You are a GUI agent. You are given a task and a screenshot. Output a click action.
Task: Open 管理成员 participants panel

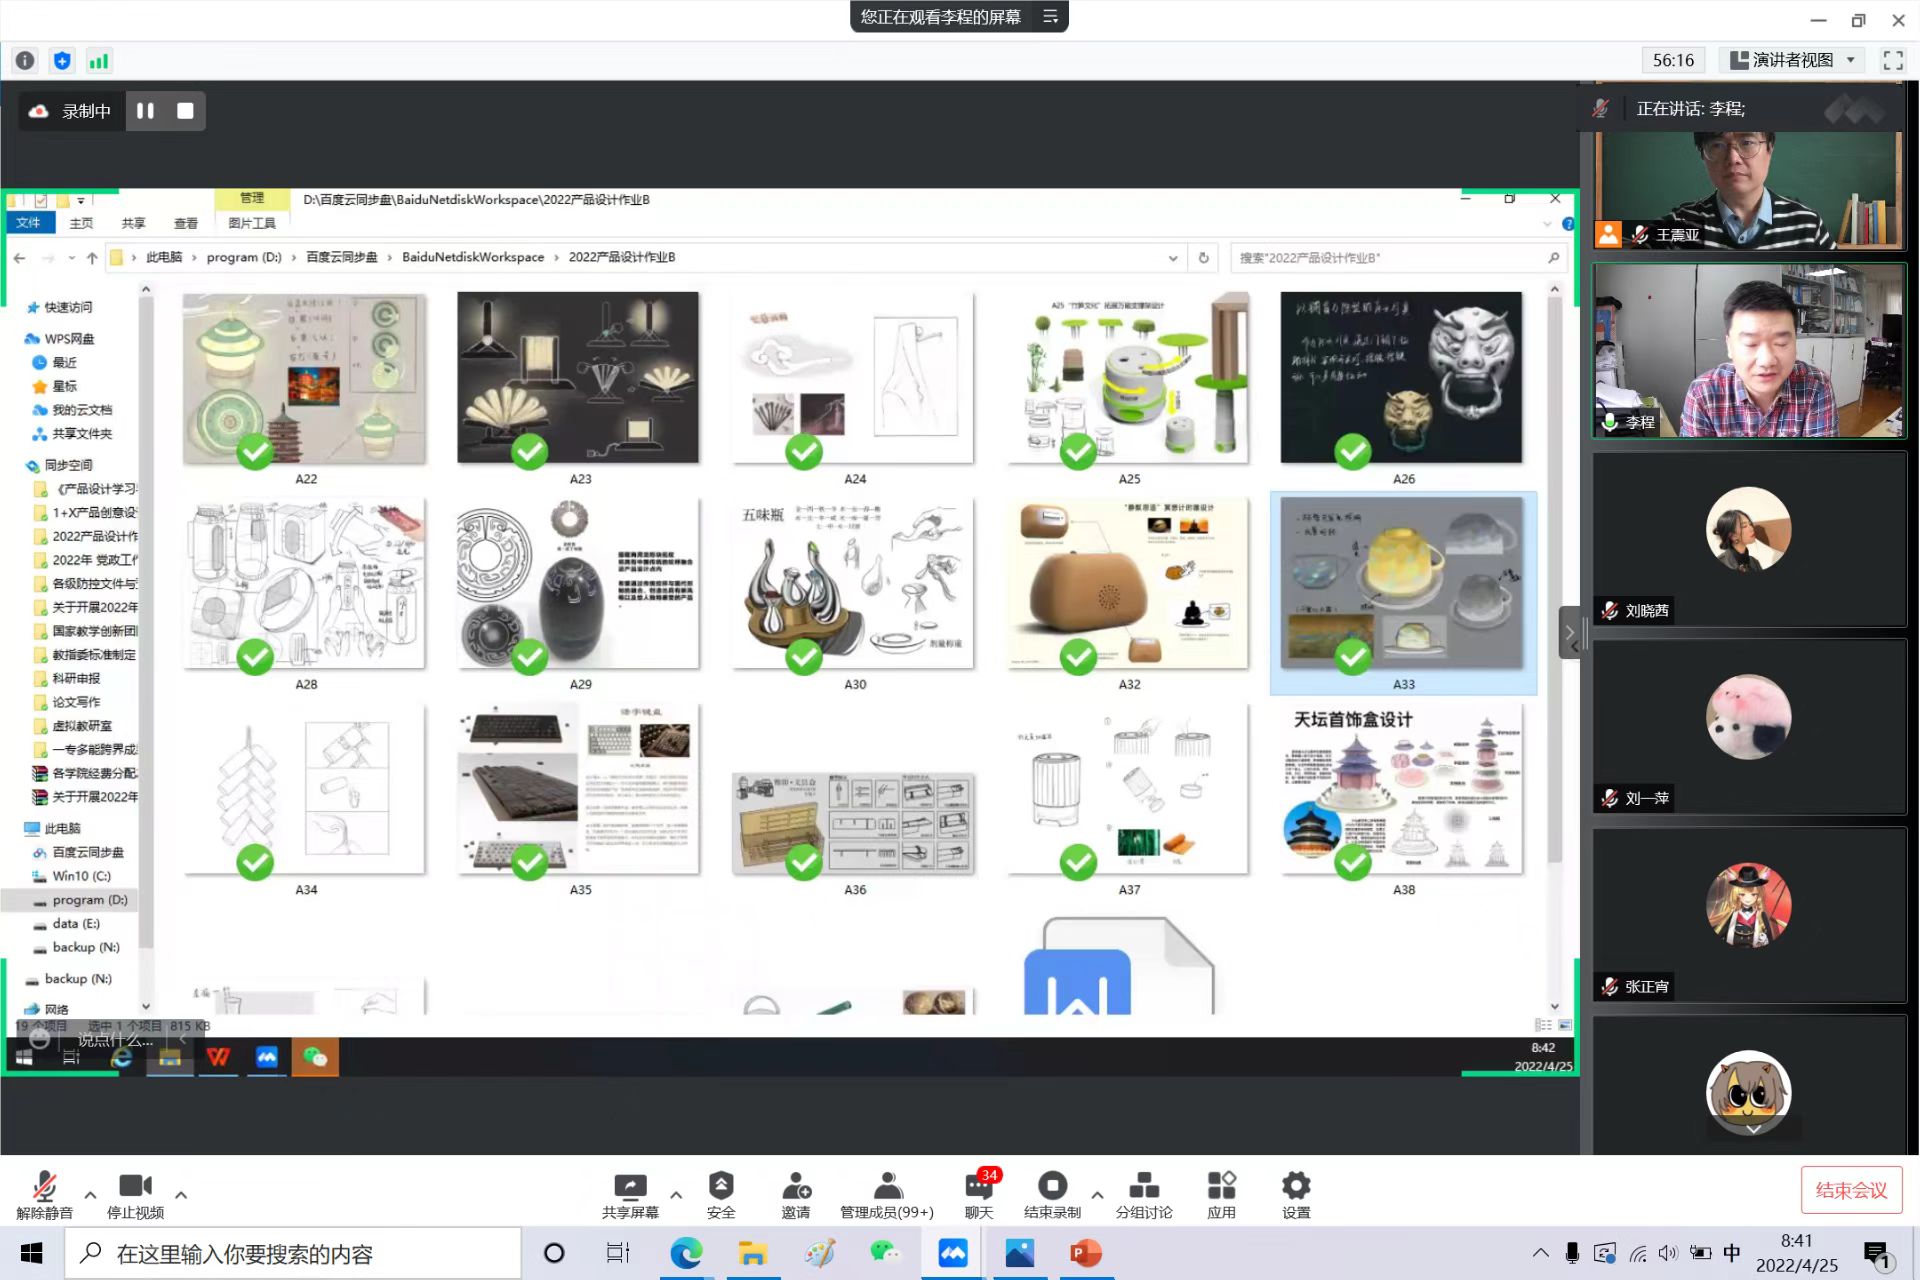pos(887,1187)
